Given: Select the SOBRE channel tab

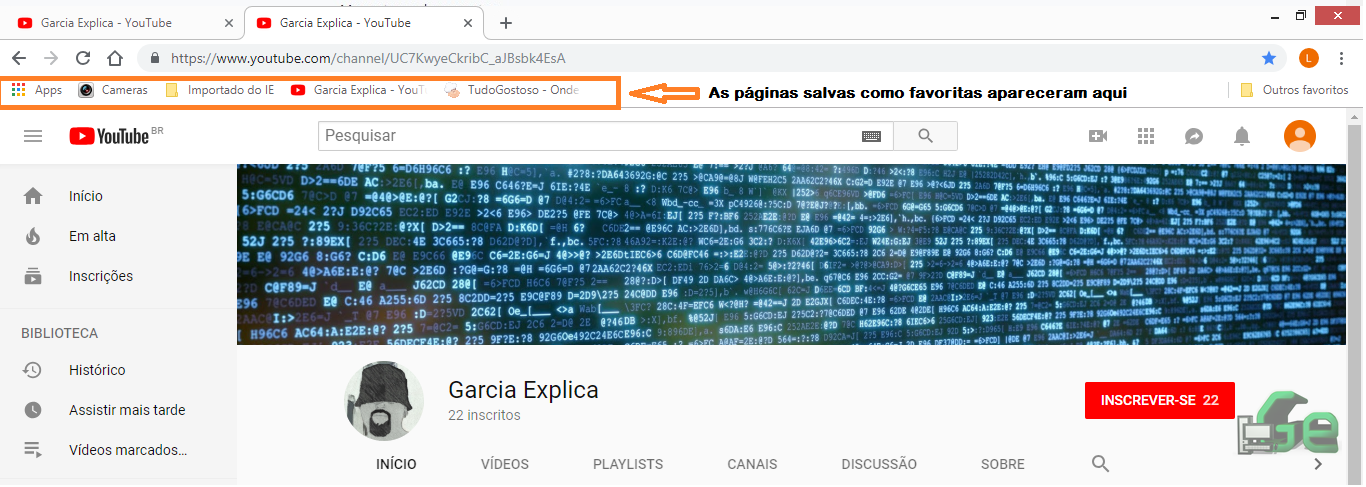Looking at the screenshot, I should tap(1003, 464).
